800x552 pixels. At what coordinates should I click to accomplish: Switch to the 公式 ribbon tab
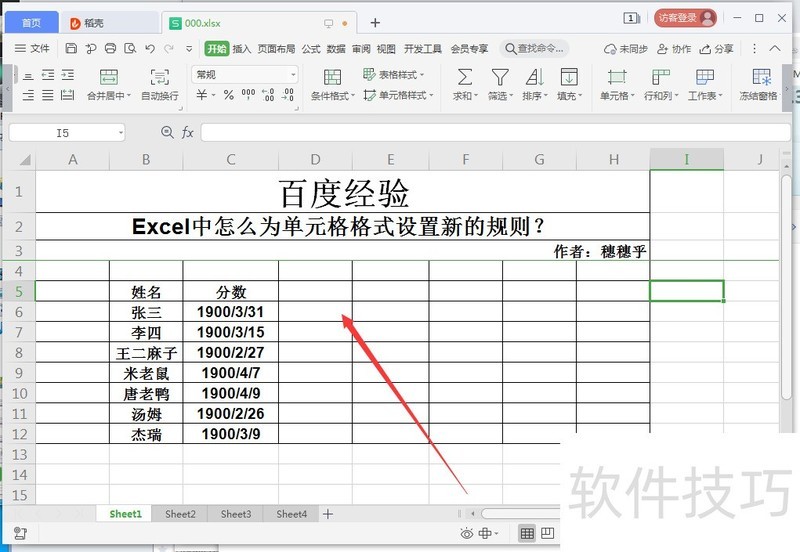click(x=311, y=48)
